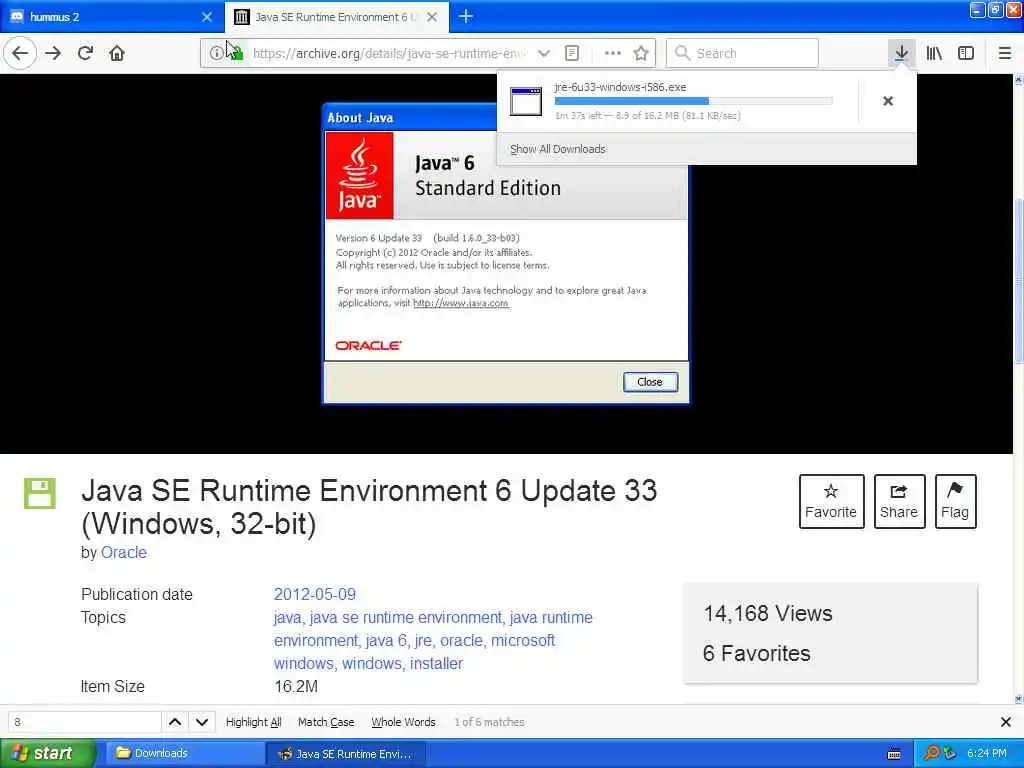Share this archive item
The image size is (1024, 768).
[x=899, y=502]
